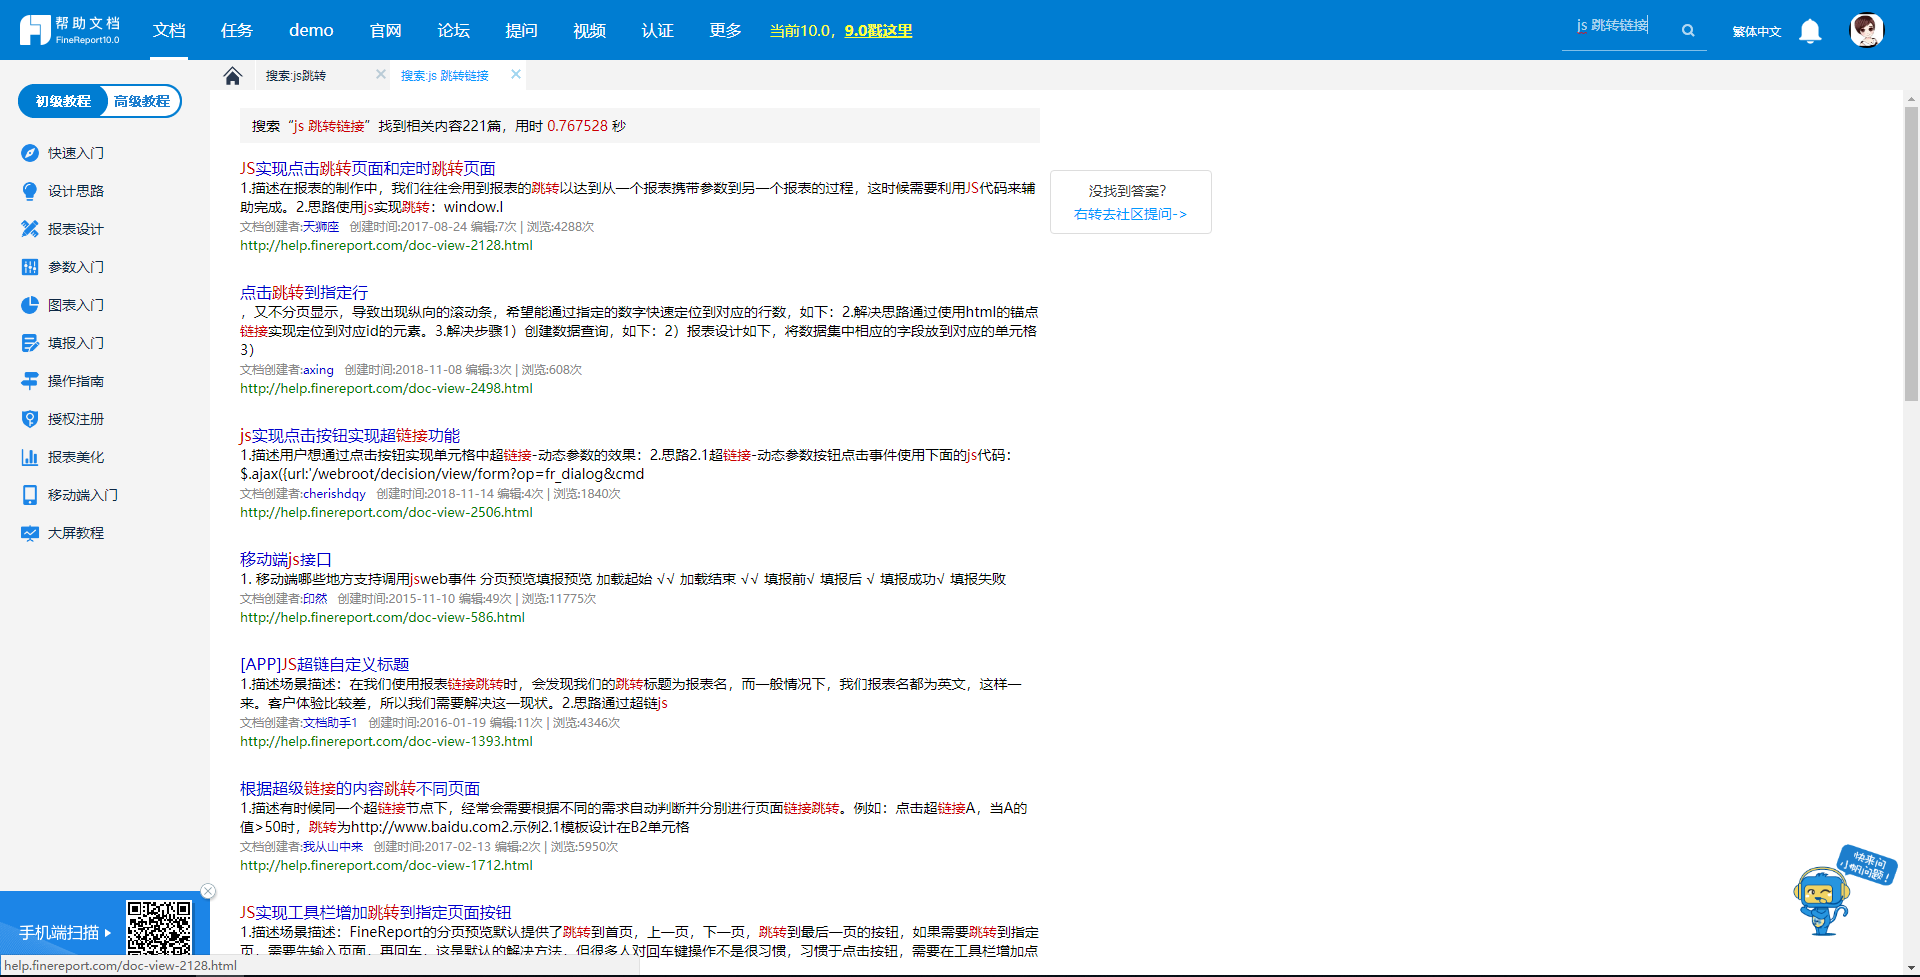
Task: Open the notification bell
Action: coord(1810,31)
